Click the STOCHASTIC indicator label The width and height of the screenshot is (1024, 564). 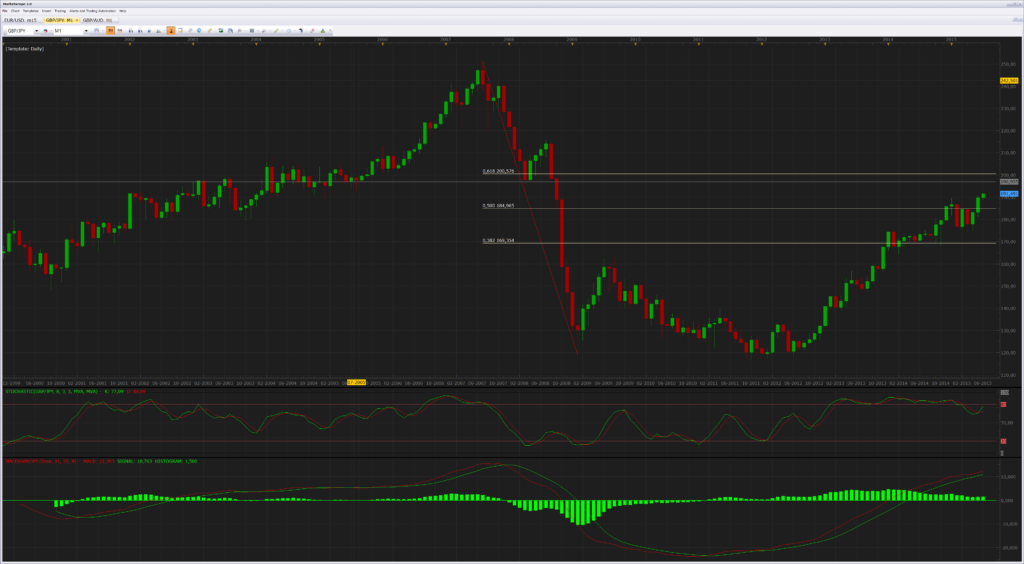tap(74, 391)
